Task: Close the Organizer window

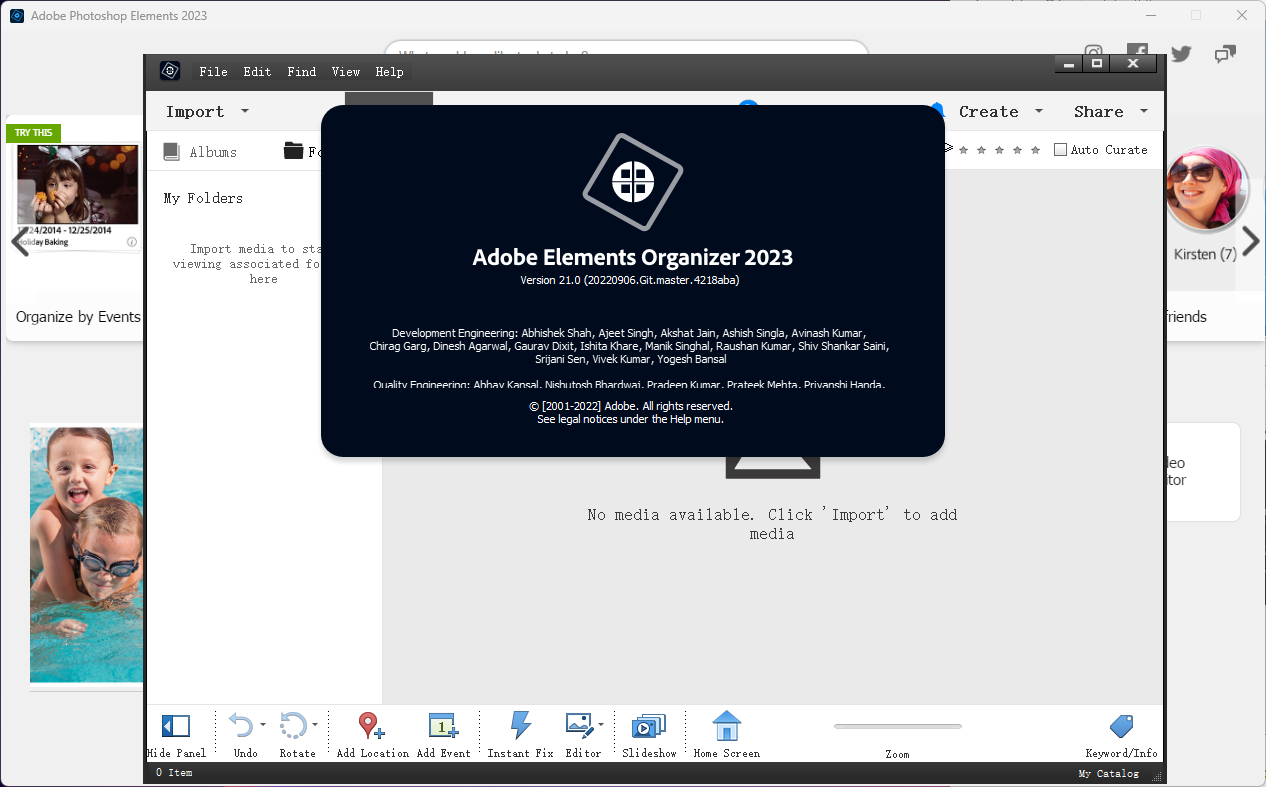Action: click(1133, 64)
